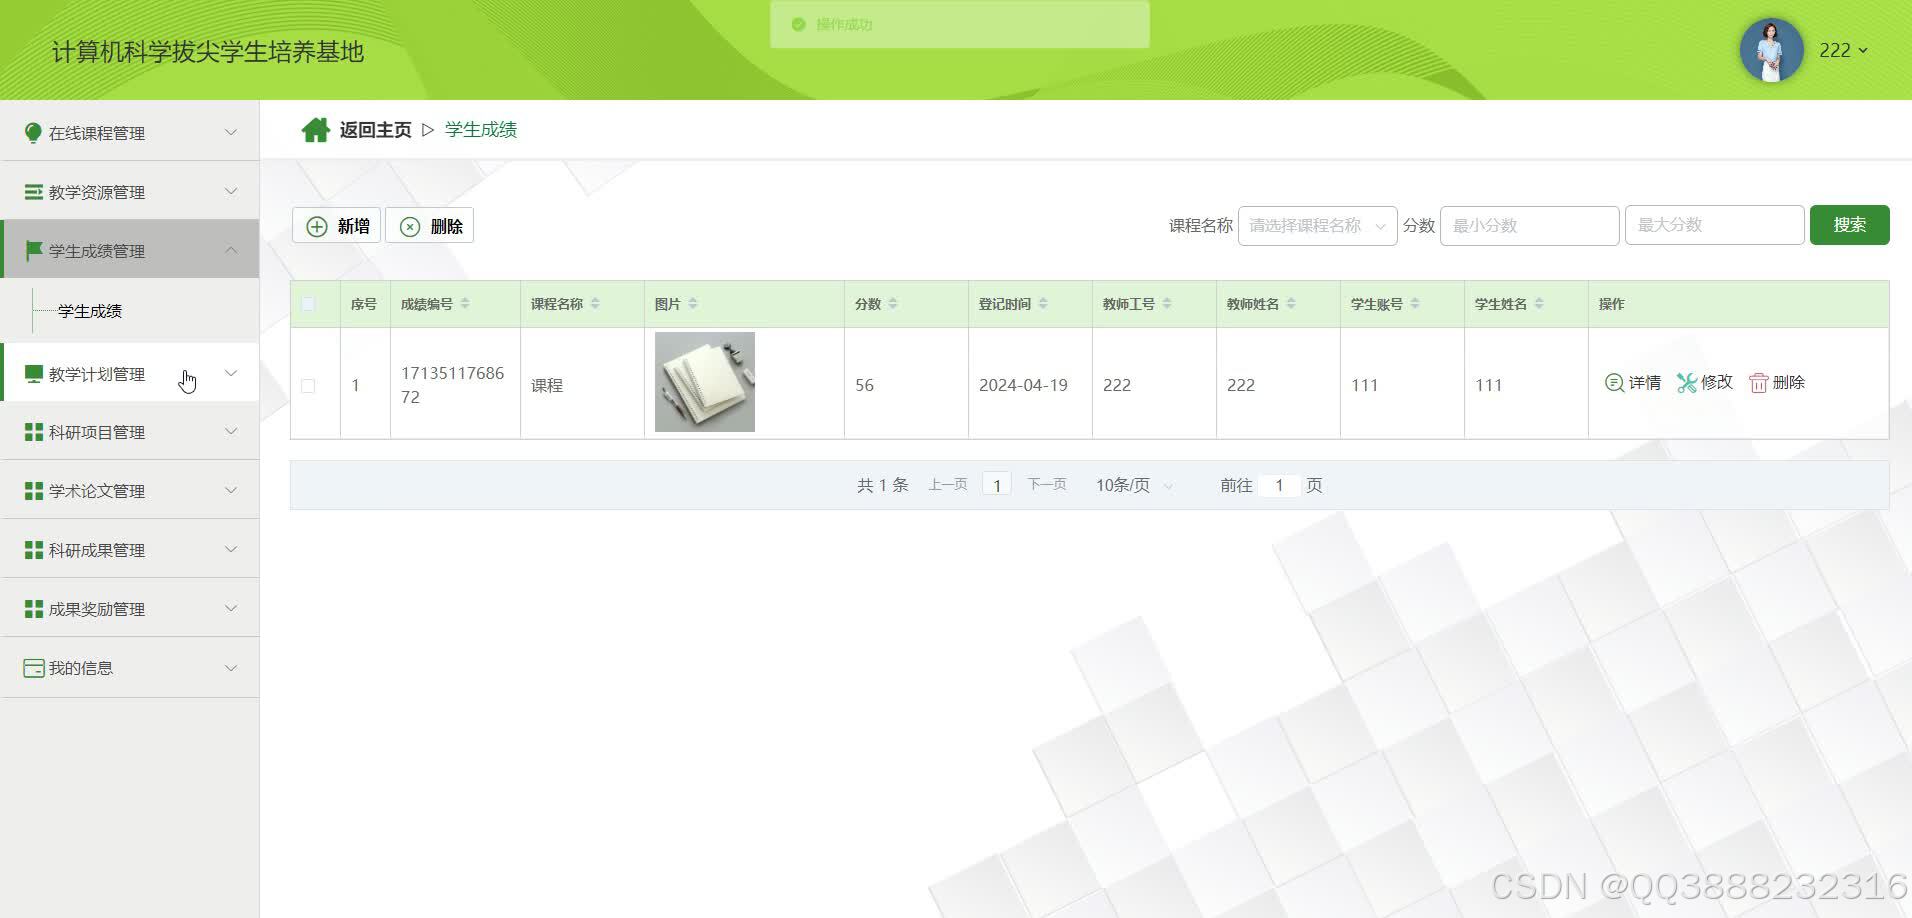This screenshot has width=1912, height=918.
Task: Expand 科研成果管理 with its chevron
Action: click(x=231, y=550)
